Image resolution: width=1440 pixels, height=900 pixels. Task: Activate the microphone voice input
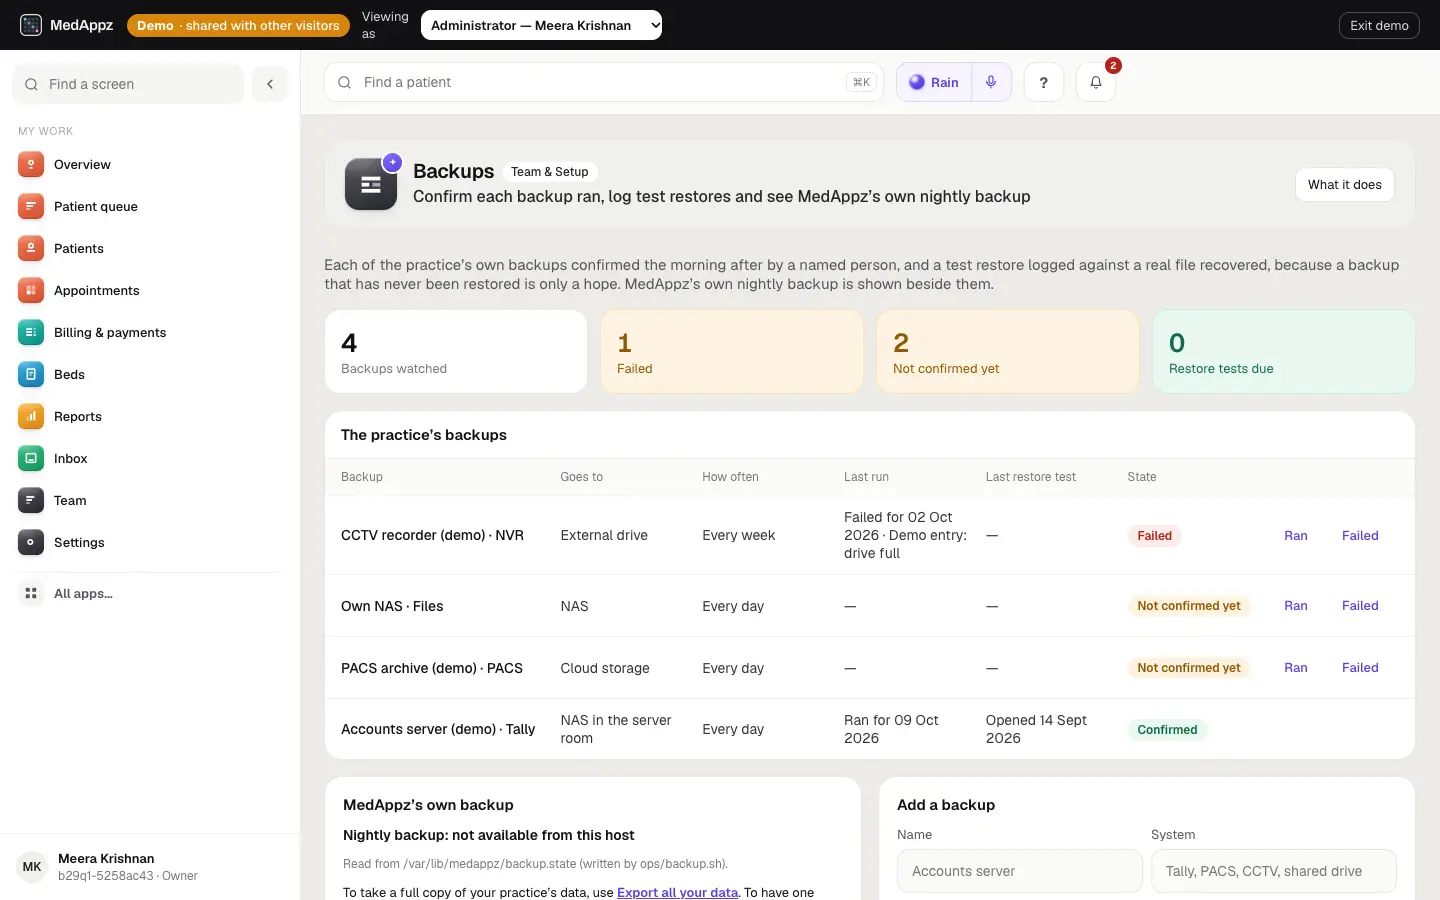pyautogui.click(x=991, y=82)
